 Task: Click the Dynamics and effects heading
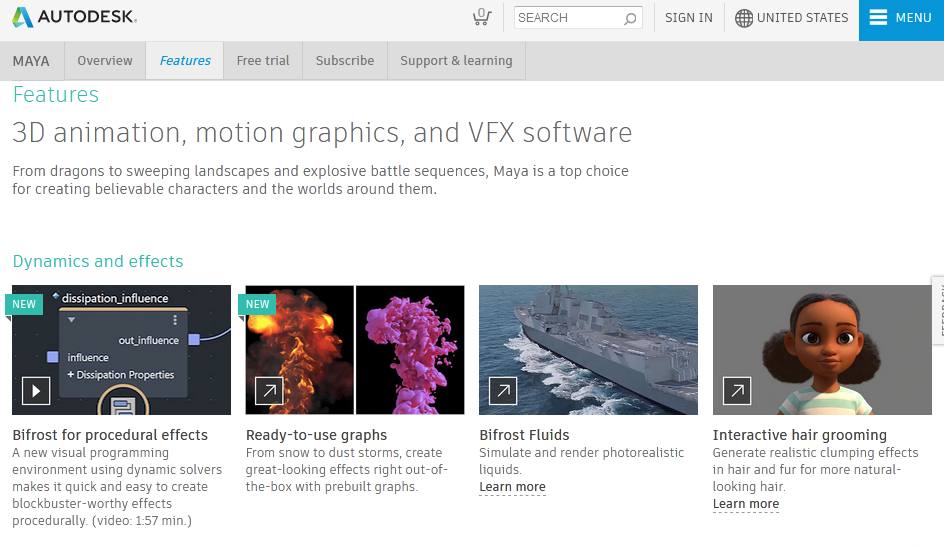pyautogui.click(x=98, y=261)
